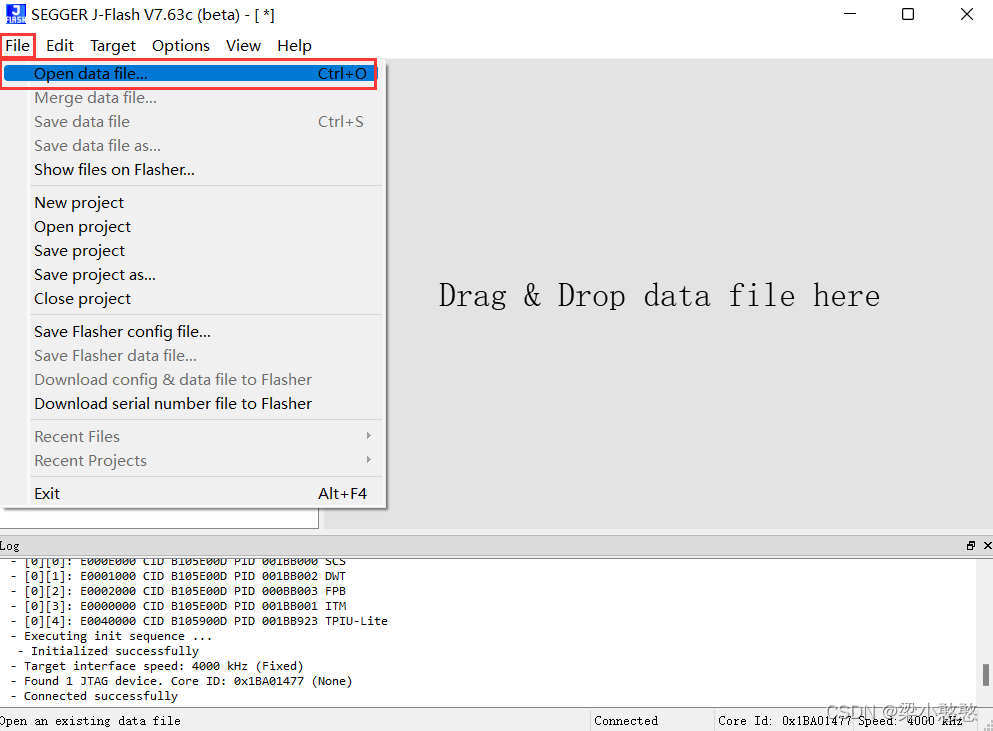993x731 pixels.
Task: Choose Open data file... entry
Action: 189,73
